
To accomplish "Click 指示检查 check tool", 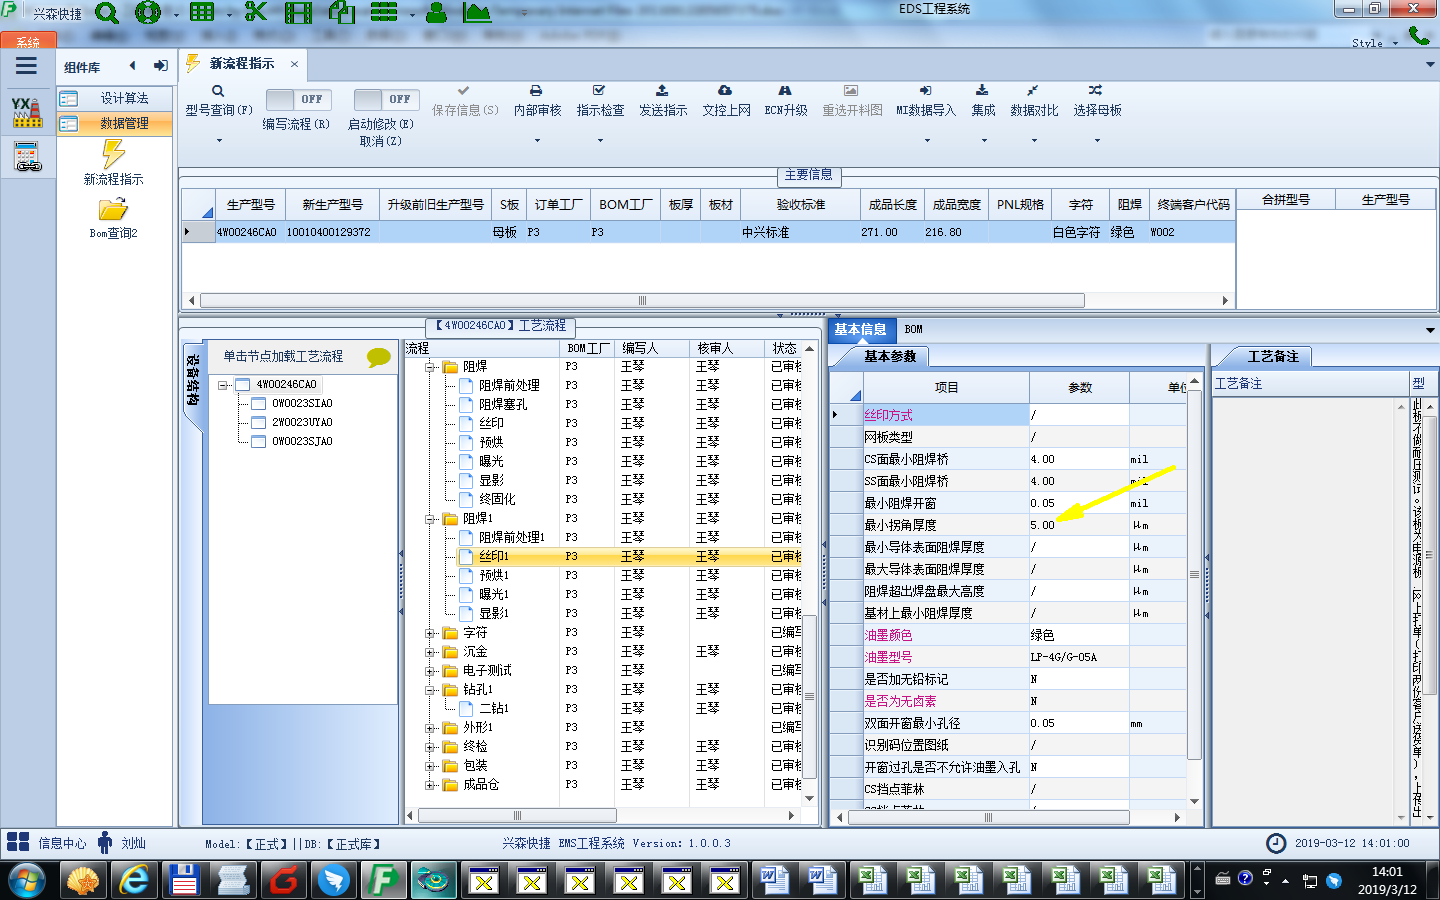I will (600, 101).
